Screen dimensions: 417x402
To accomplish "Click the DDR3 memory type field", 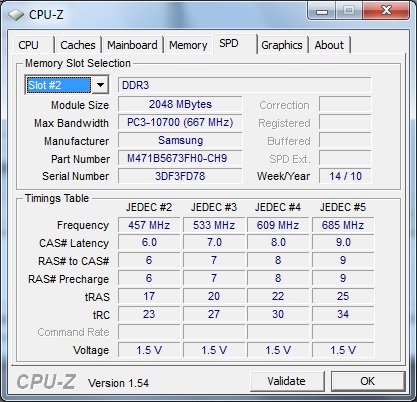I will pos(245,85).
